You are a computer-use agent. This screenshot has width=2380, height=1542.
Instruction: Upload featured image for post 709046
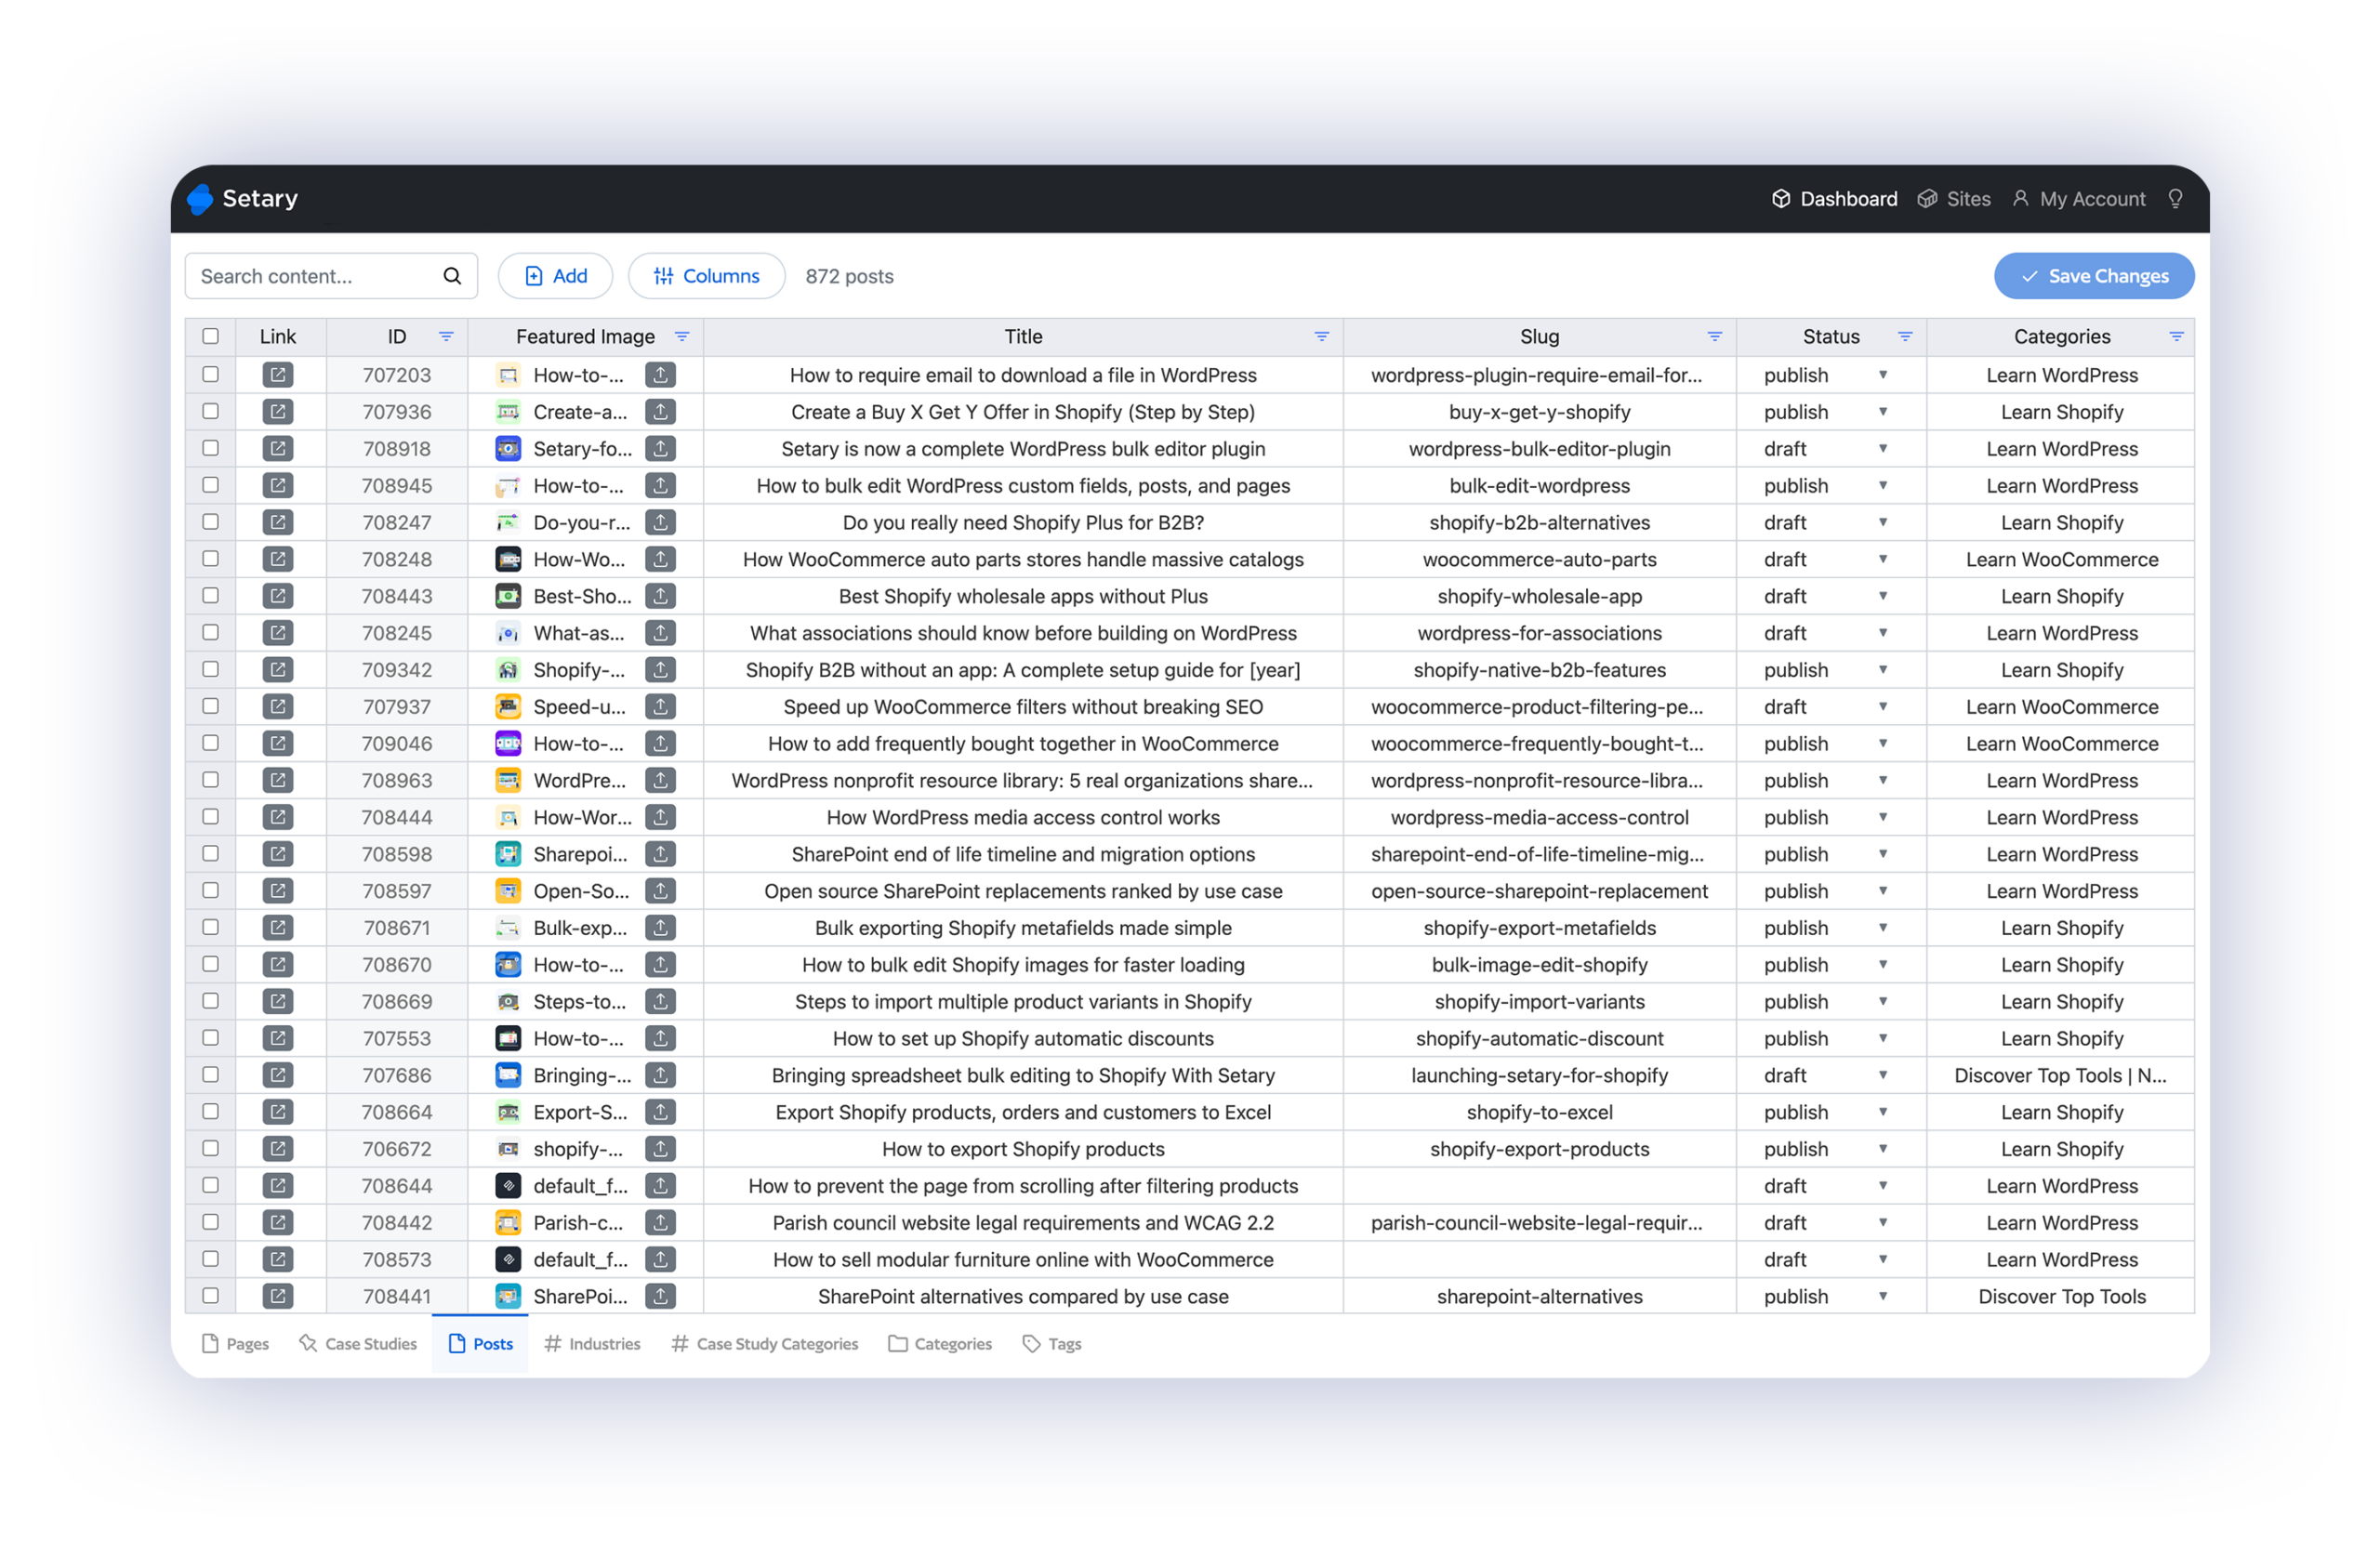(x=660, y=743)
